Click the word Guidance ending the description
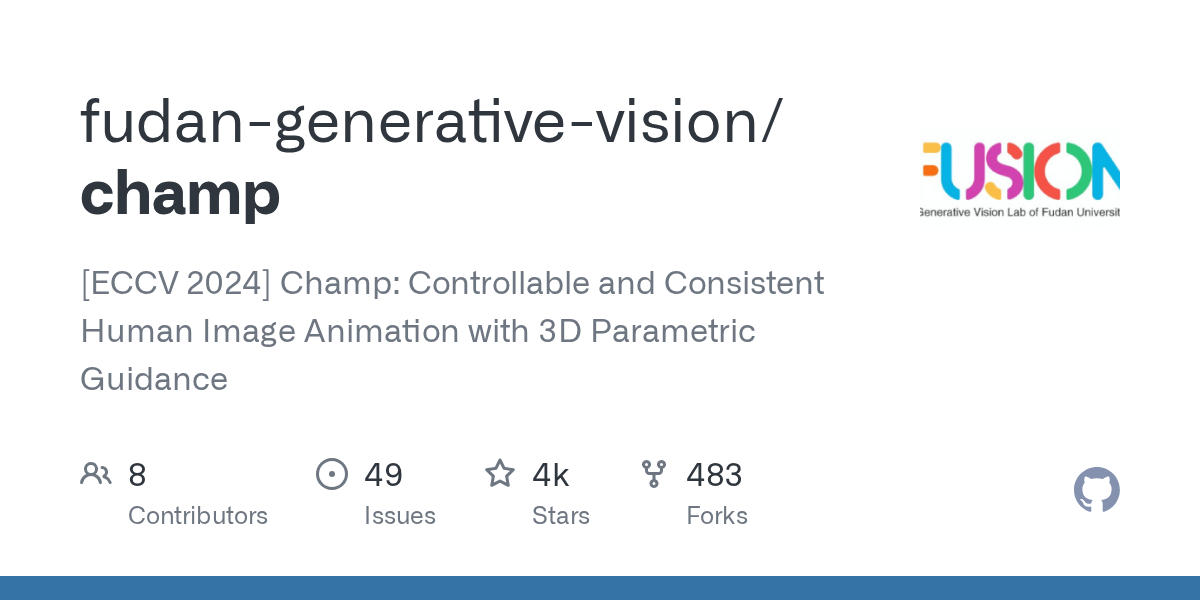This screenshot has height=600, width=1200. pyautogui.click(x=154, y=379)
